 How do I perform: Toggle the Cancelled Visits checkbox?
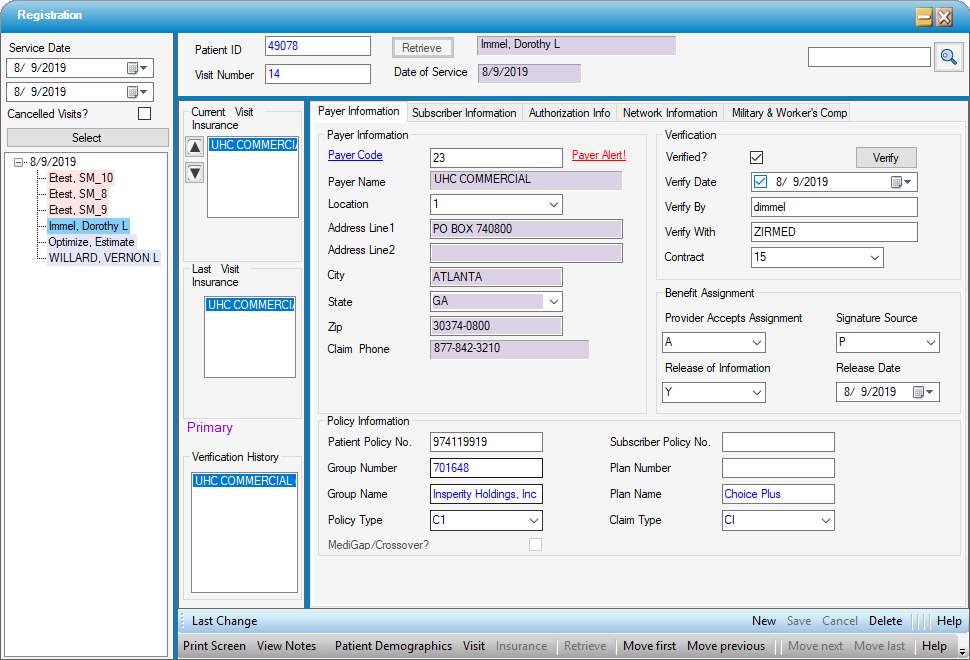[145, 114]
